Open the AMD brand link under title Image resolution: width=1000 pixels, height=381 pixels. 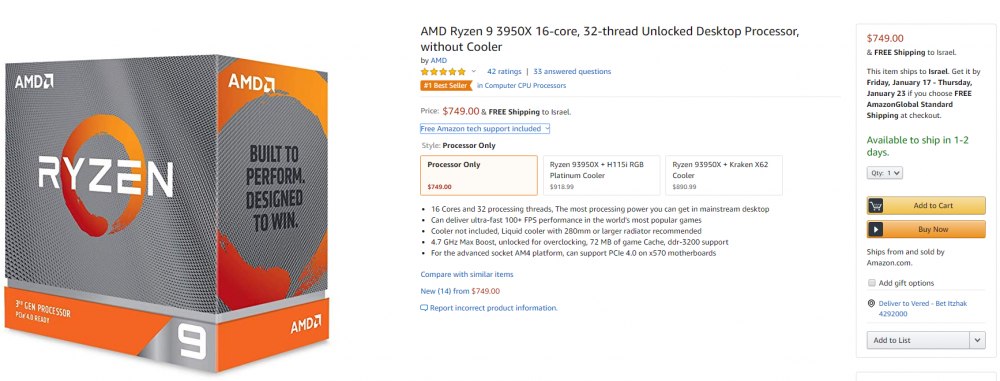(439, 61)
